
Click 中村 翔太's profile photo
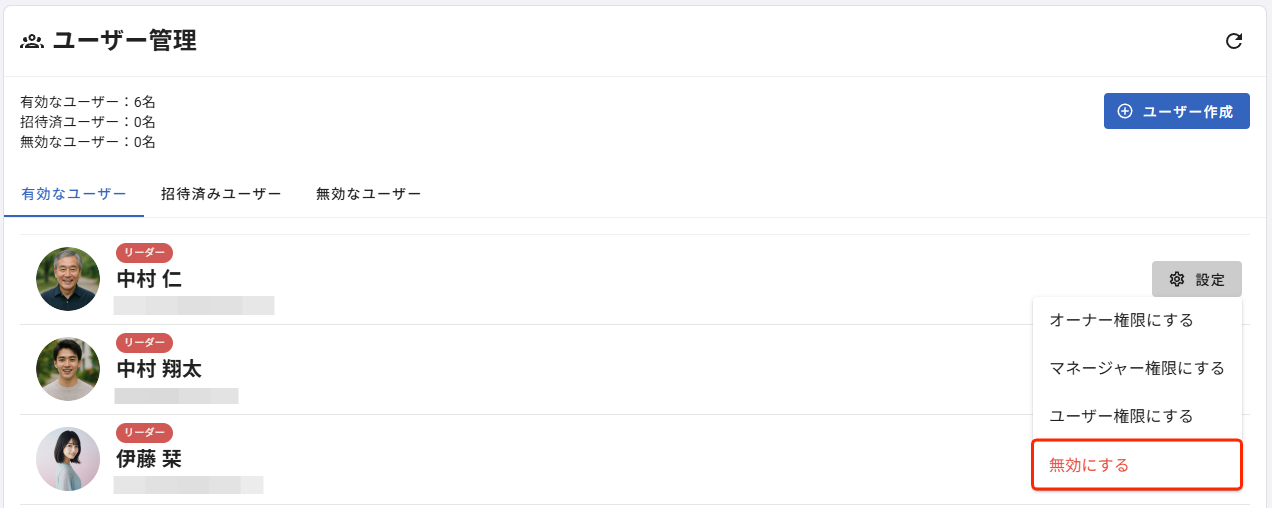tap(68, 369)
